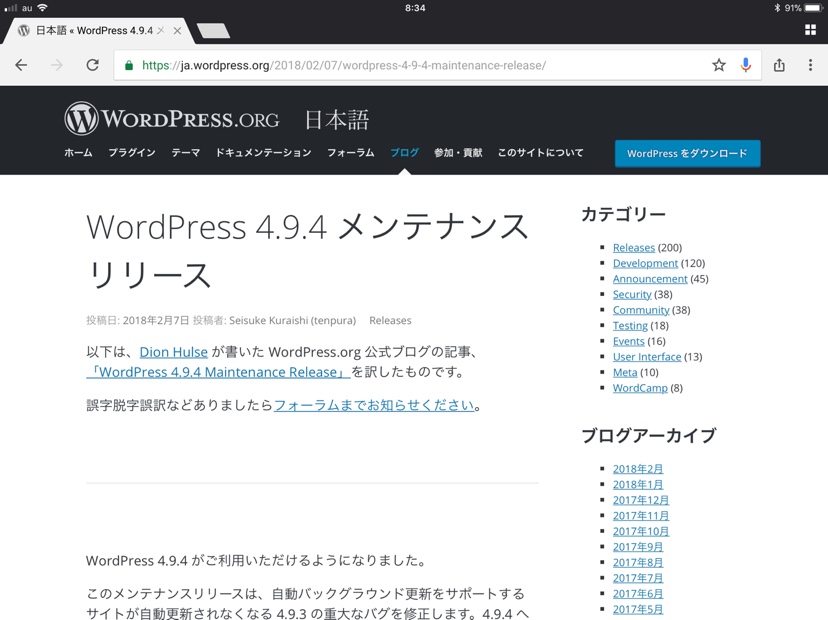Open the WordCamp category link
This screenshot has height=620, width=828.
point(640,388)
